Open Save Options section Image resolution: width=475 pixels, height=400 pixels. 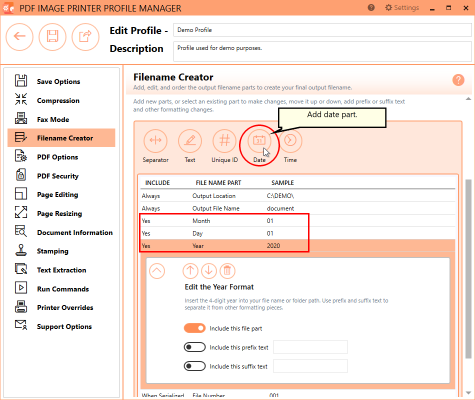pos(62,81)
